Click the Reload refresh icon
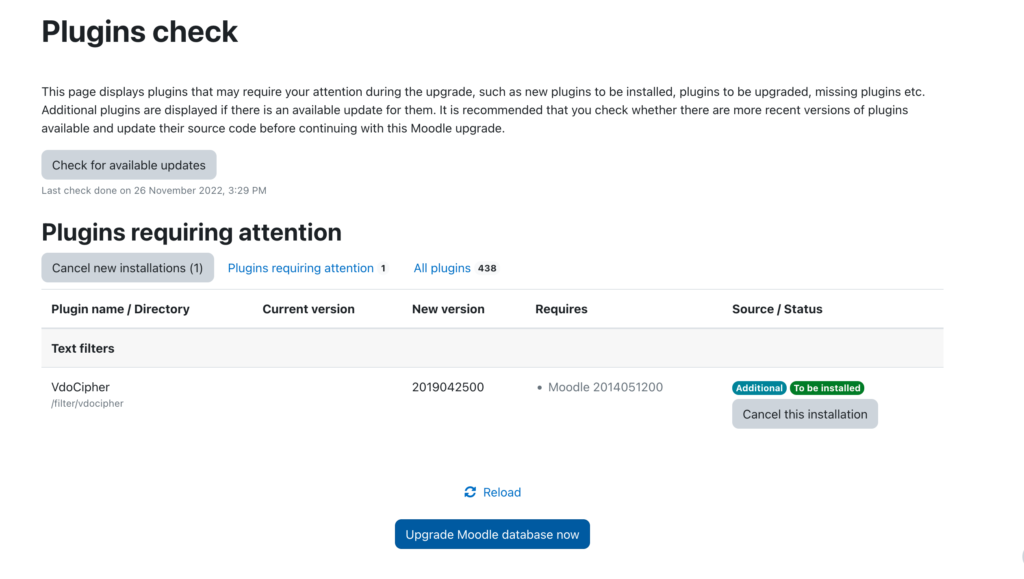1024x579 pixels. click(x=470, y=492)
